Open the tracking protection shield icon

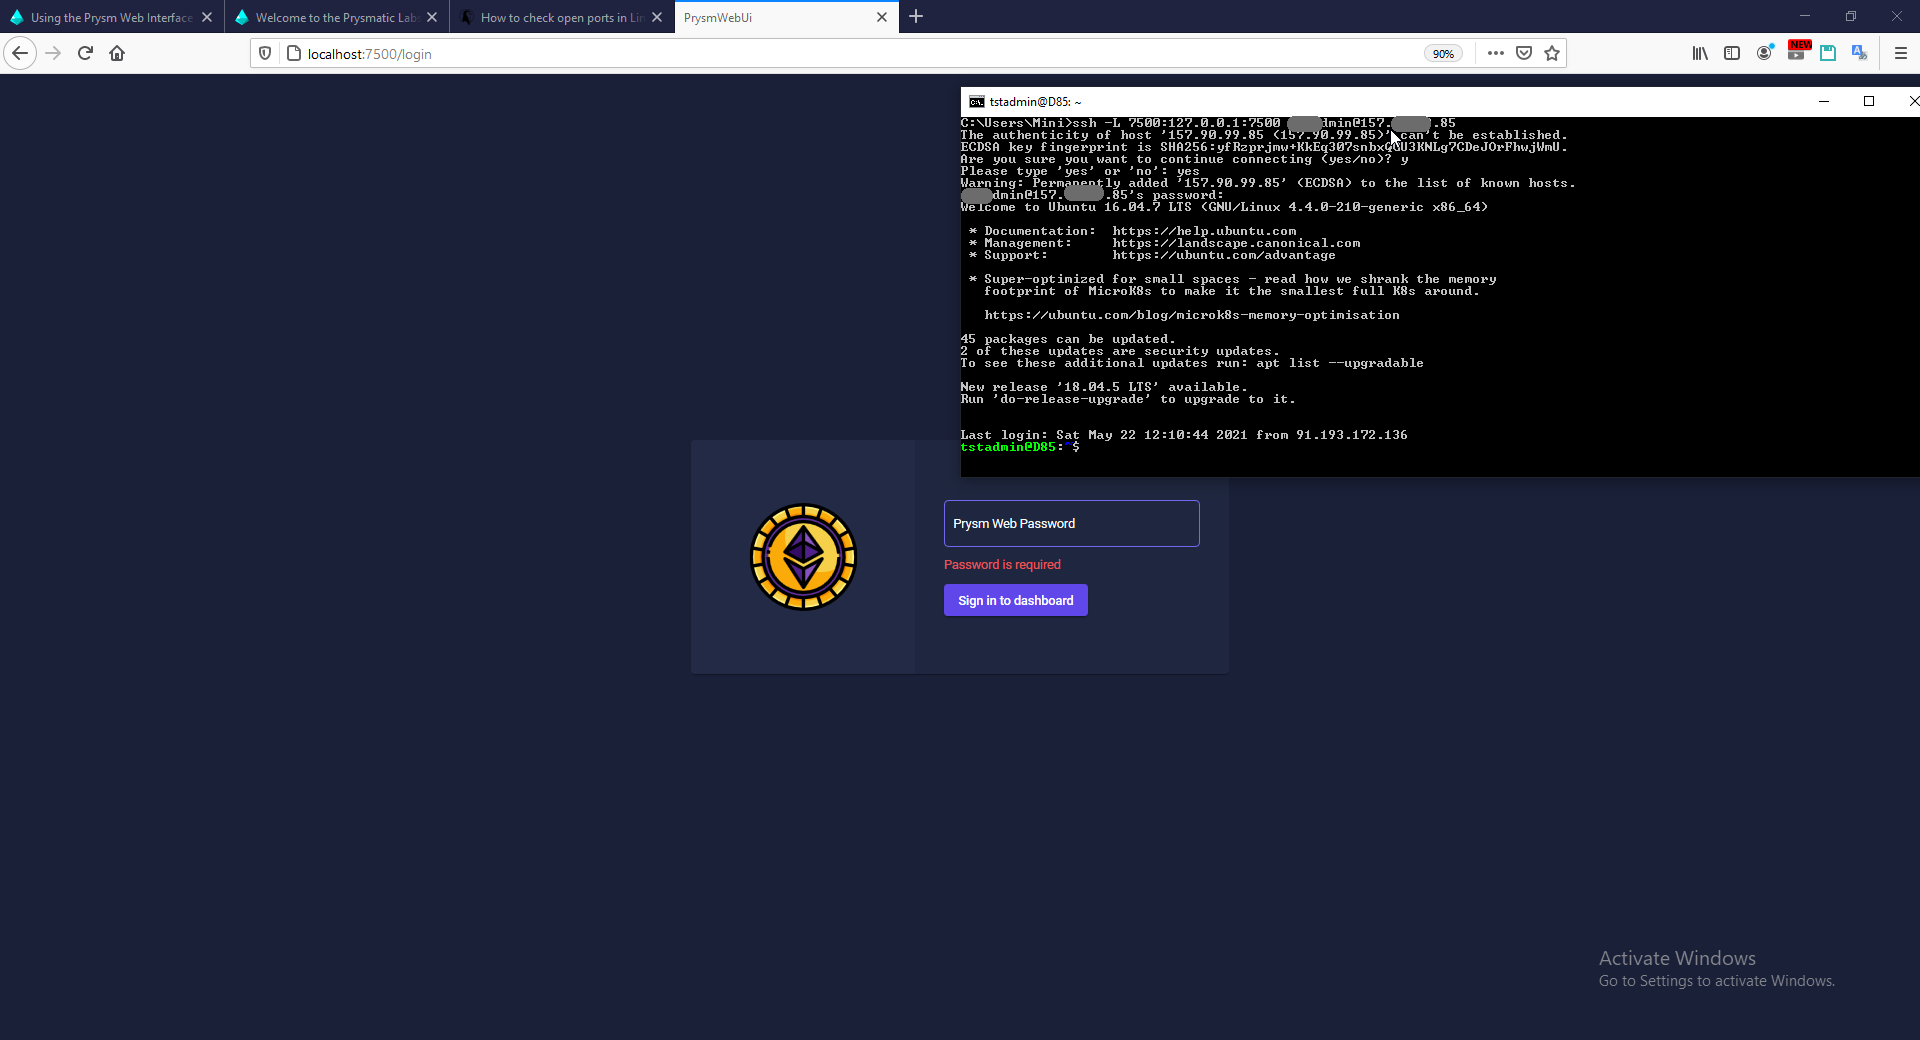[x=265, y=54]
